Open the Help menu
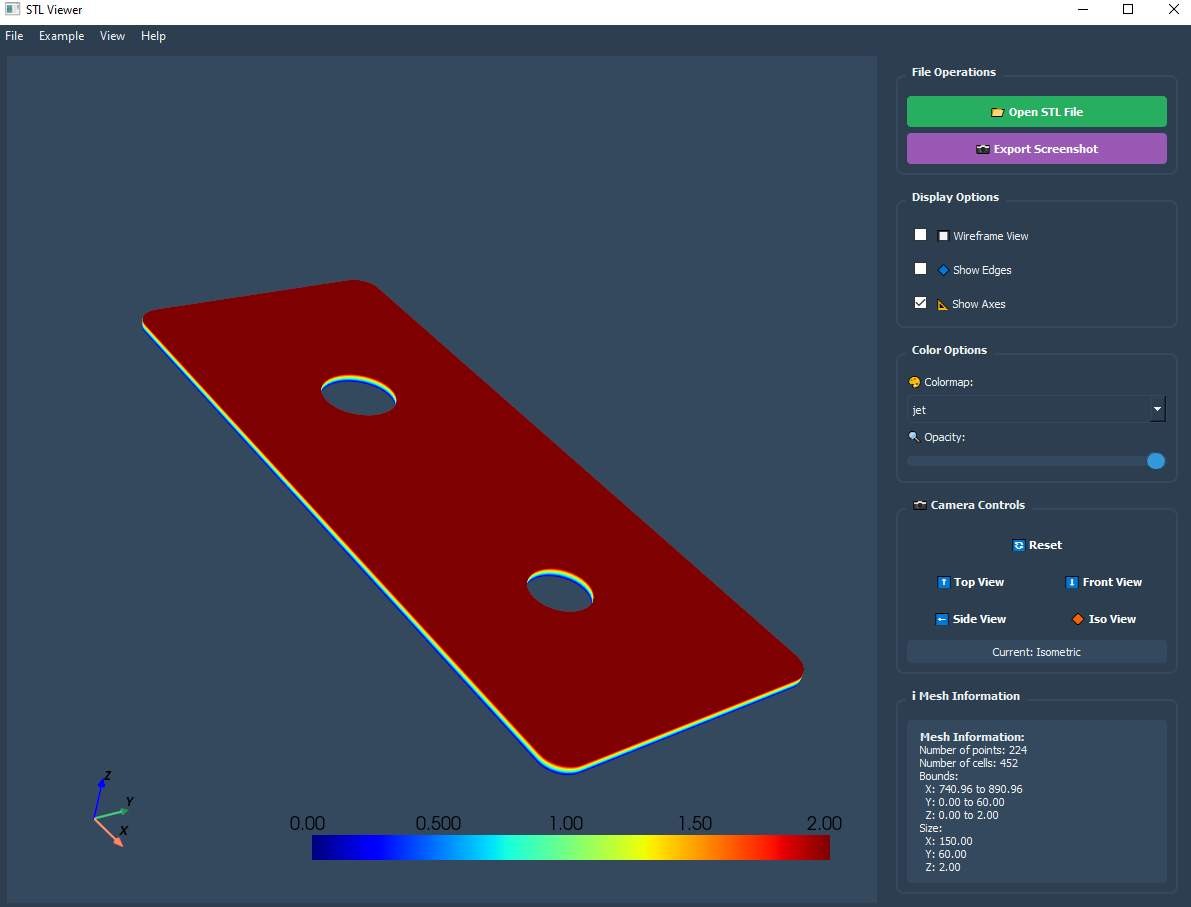The height and width of the screenshot is (907, 1191). click(153, 36)
